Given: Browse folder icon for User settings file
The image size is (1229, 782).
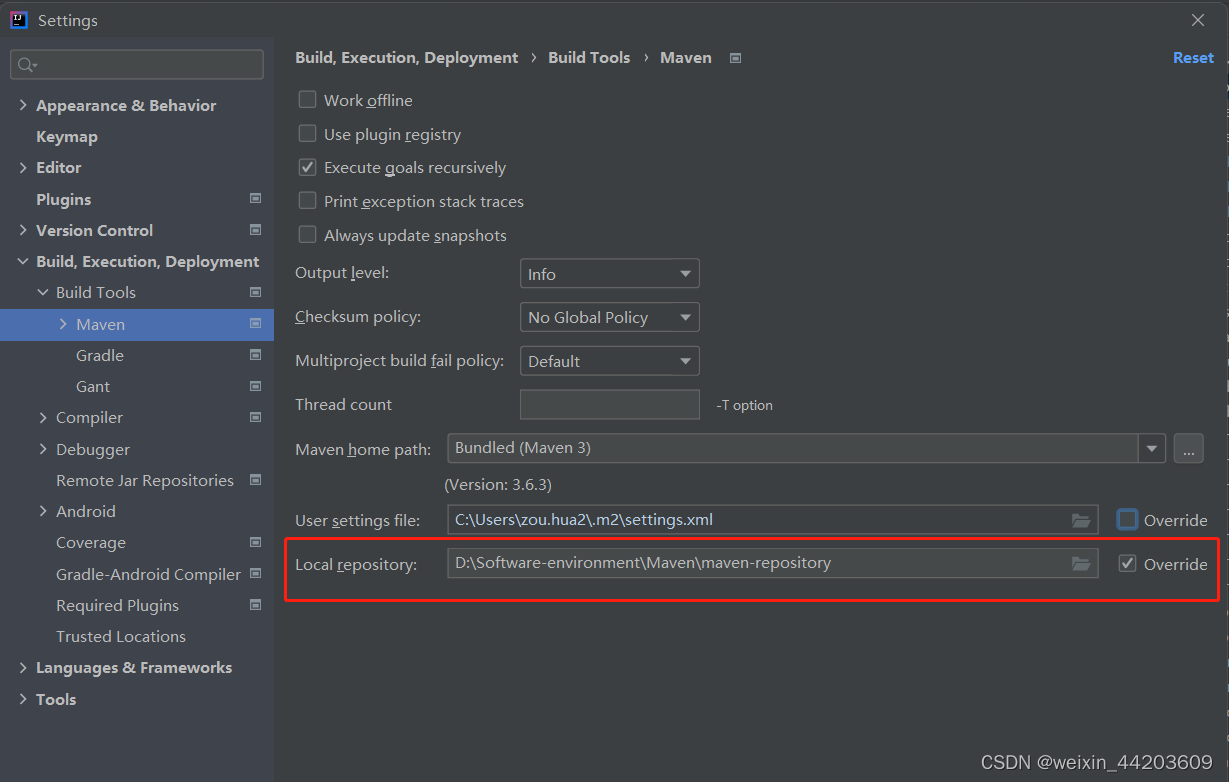Looking at the screenshot, I should [1081, 520].
